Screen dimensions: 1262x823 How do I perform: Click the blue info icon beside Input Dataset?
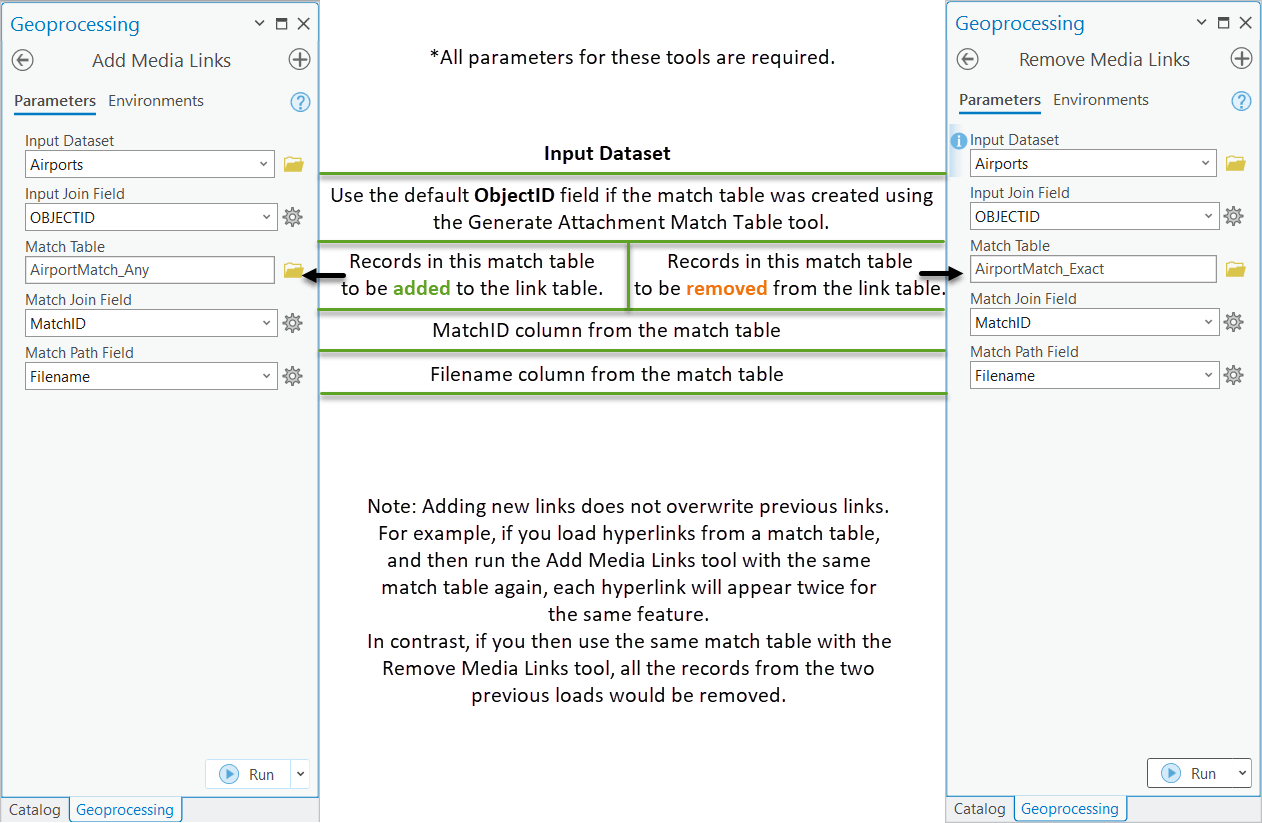pos(957,140)
